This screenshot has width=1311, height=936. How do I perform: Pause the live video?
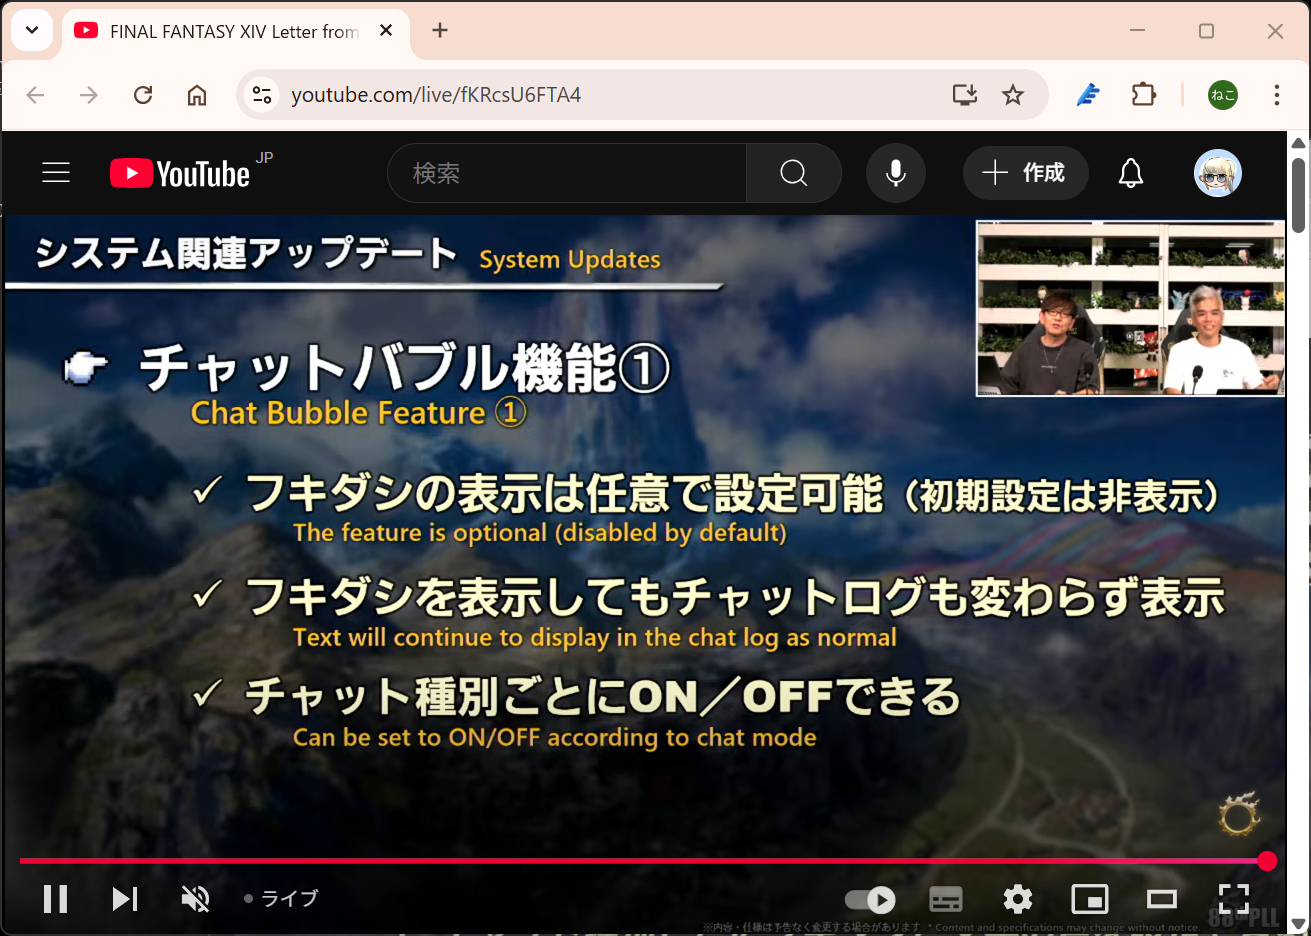[x=56, y=899]
